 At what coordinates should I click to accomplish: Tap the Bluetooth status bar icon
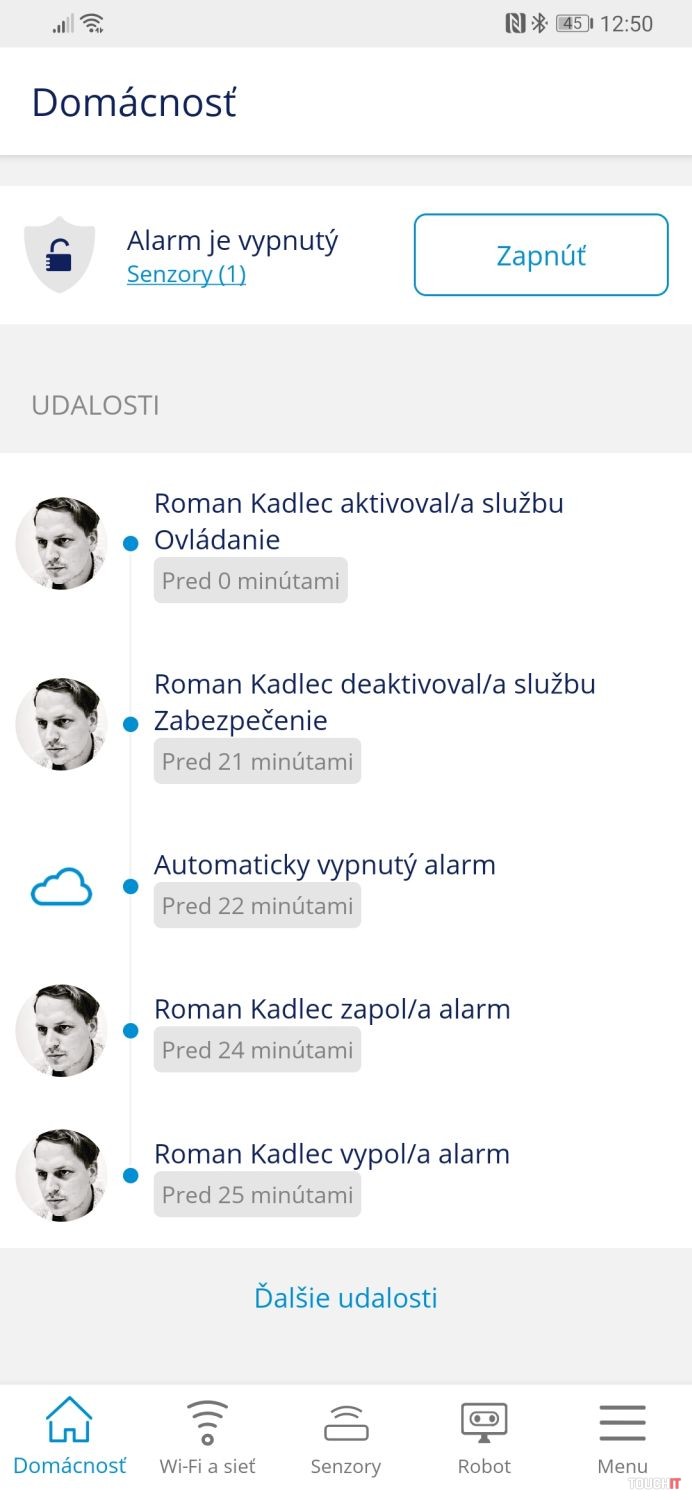click(539, 23)
